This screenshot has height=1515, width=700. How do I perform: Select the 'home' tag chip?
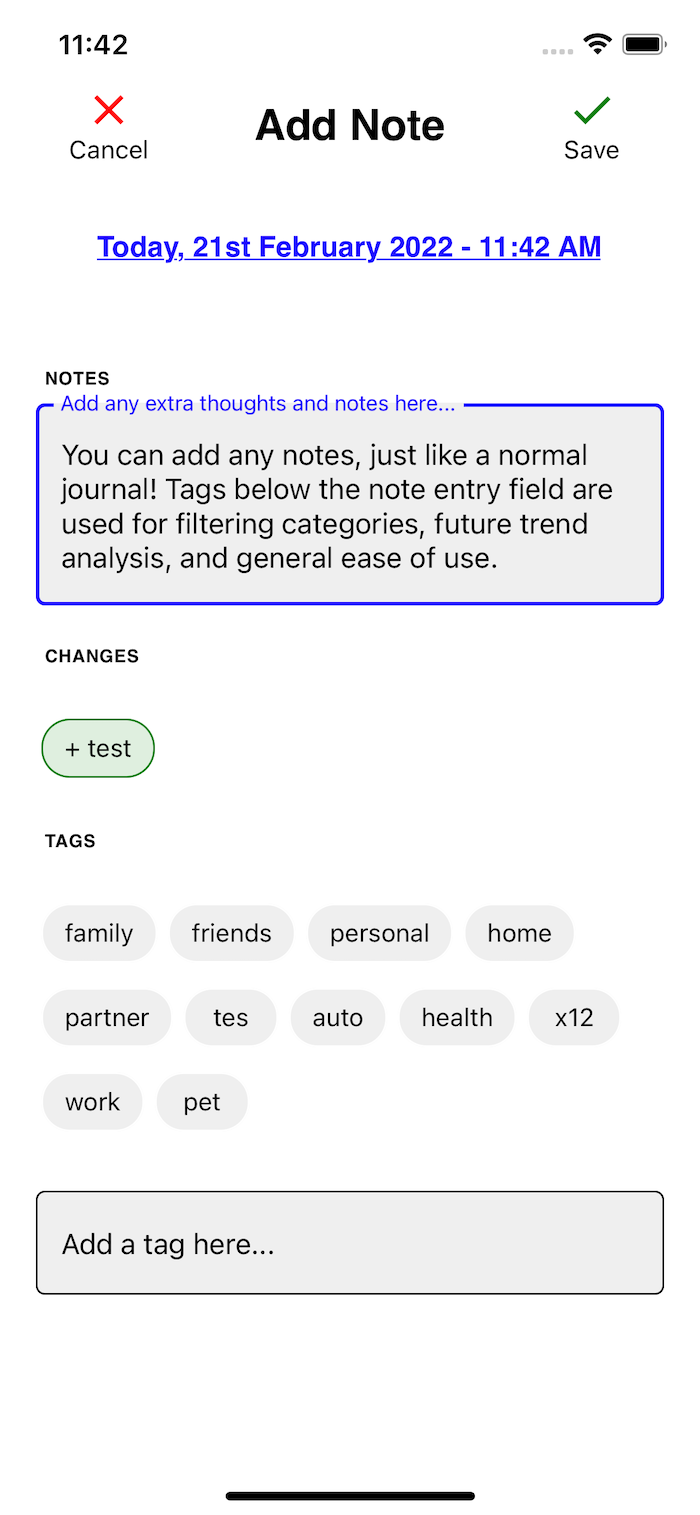(520, 933)
